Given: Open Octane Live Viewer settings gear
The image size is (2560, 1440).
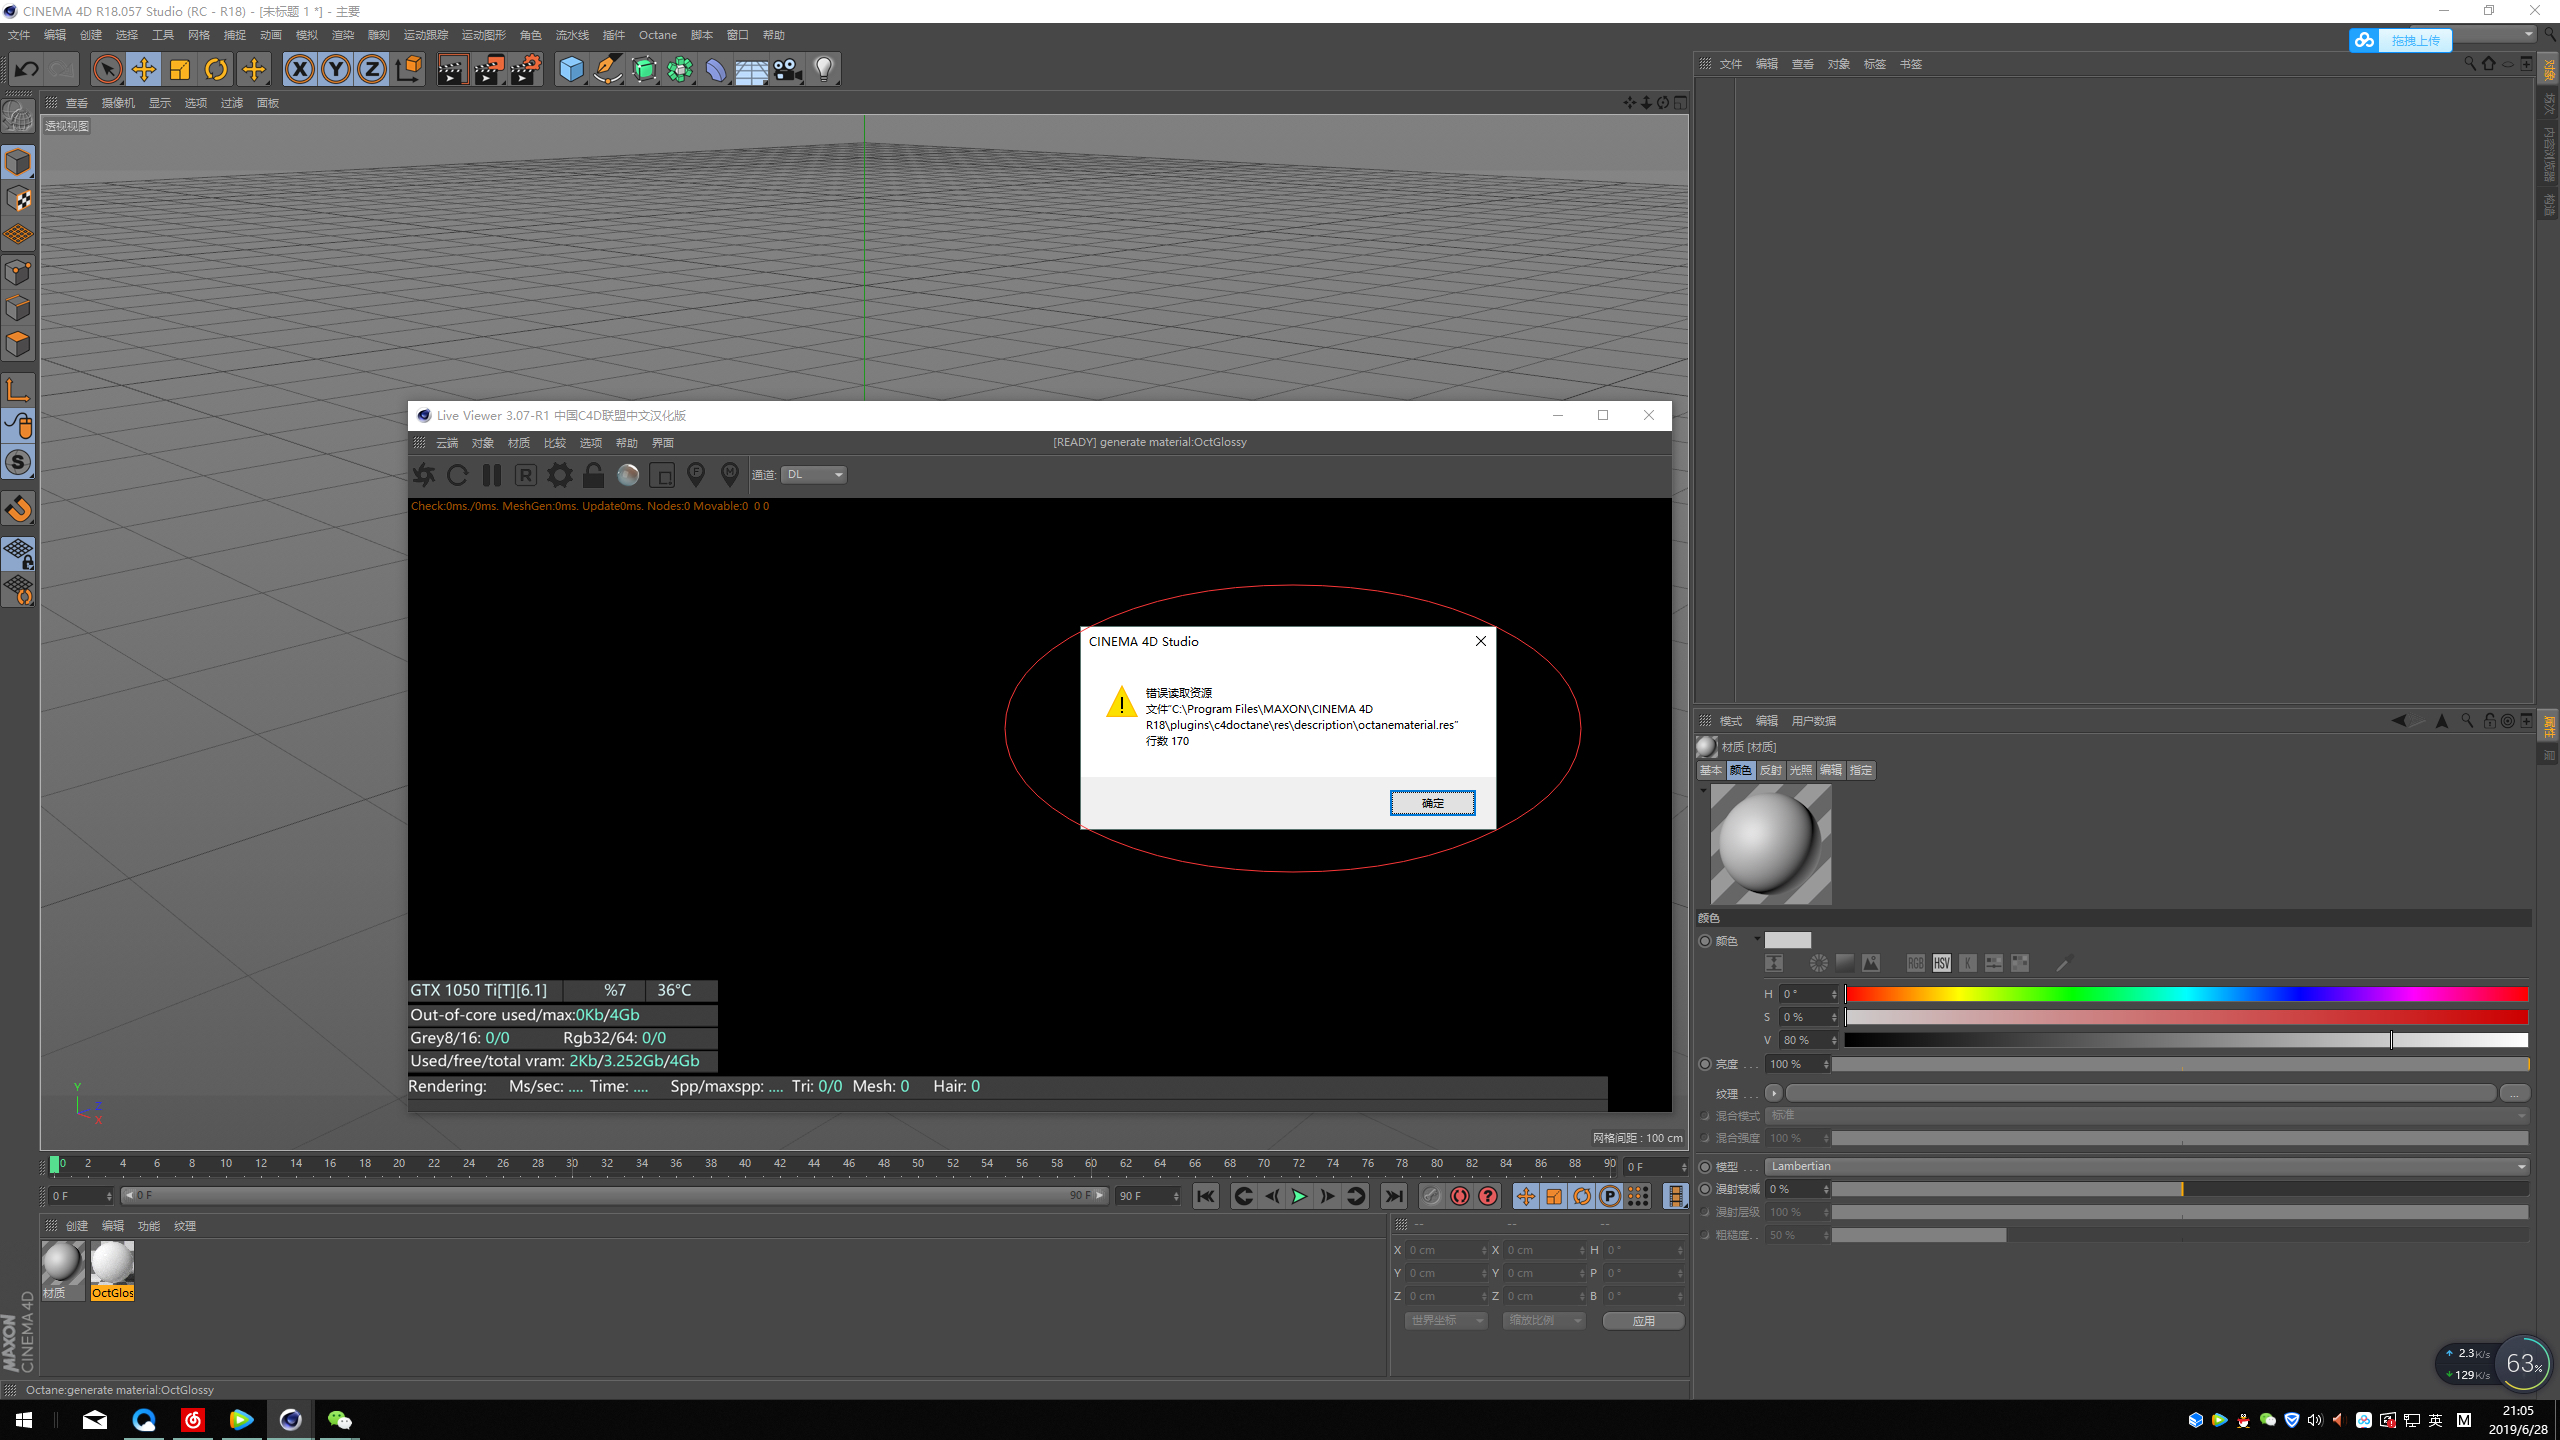Looking at the screenshot, I should tap(560, 475).
